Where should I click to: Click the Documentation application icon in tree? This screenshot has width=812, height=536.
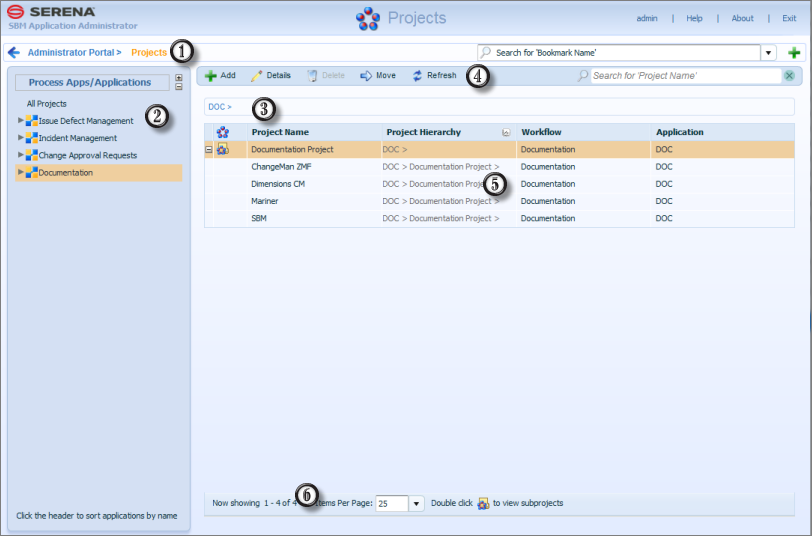coord(32,173)
